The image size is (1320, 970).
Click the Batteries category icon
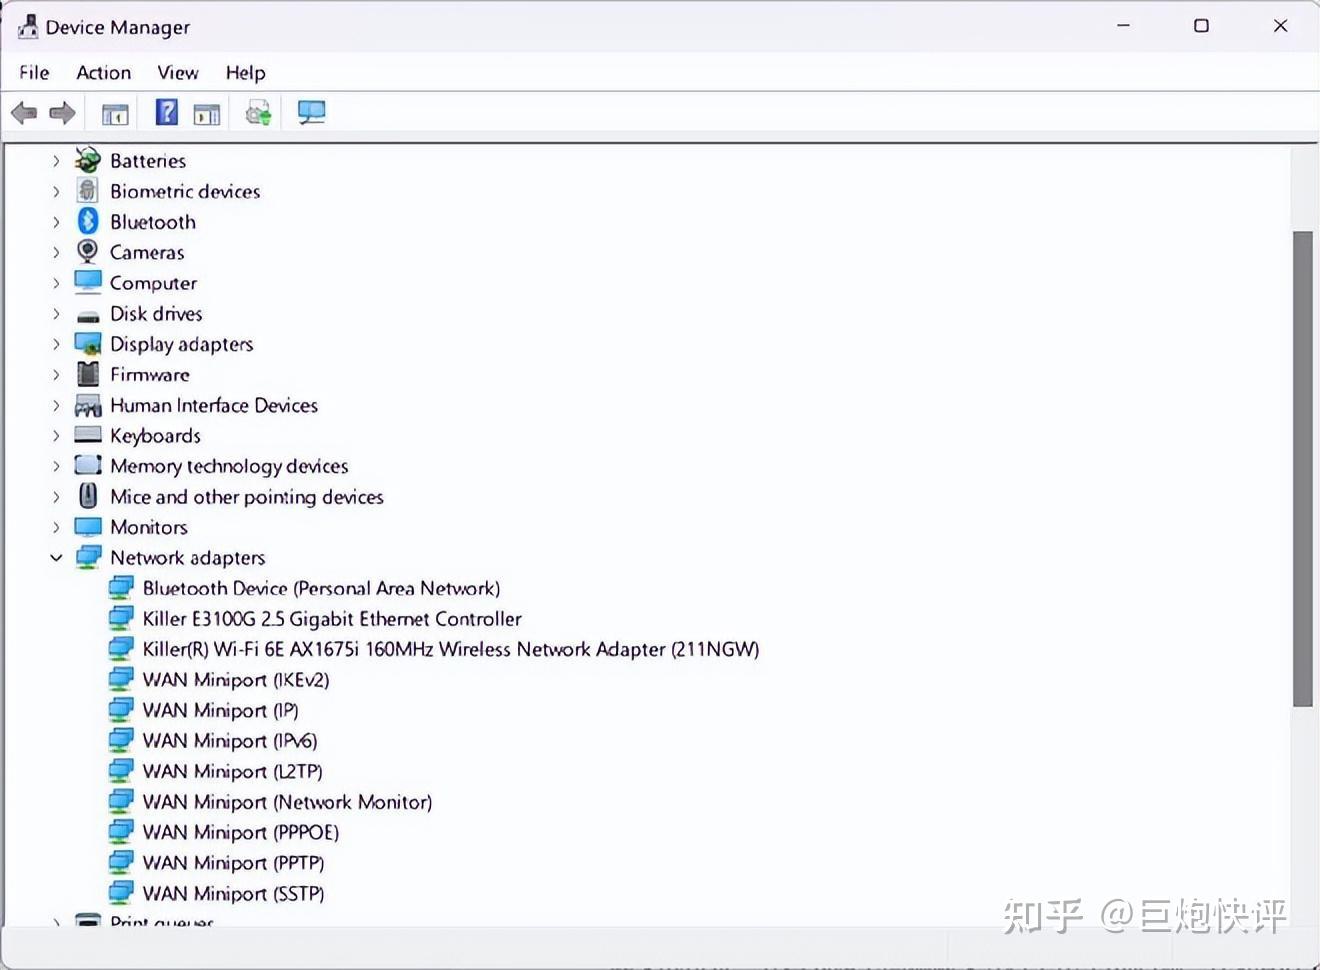(88, 160)
